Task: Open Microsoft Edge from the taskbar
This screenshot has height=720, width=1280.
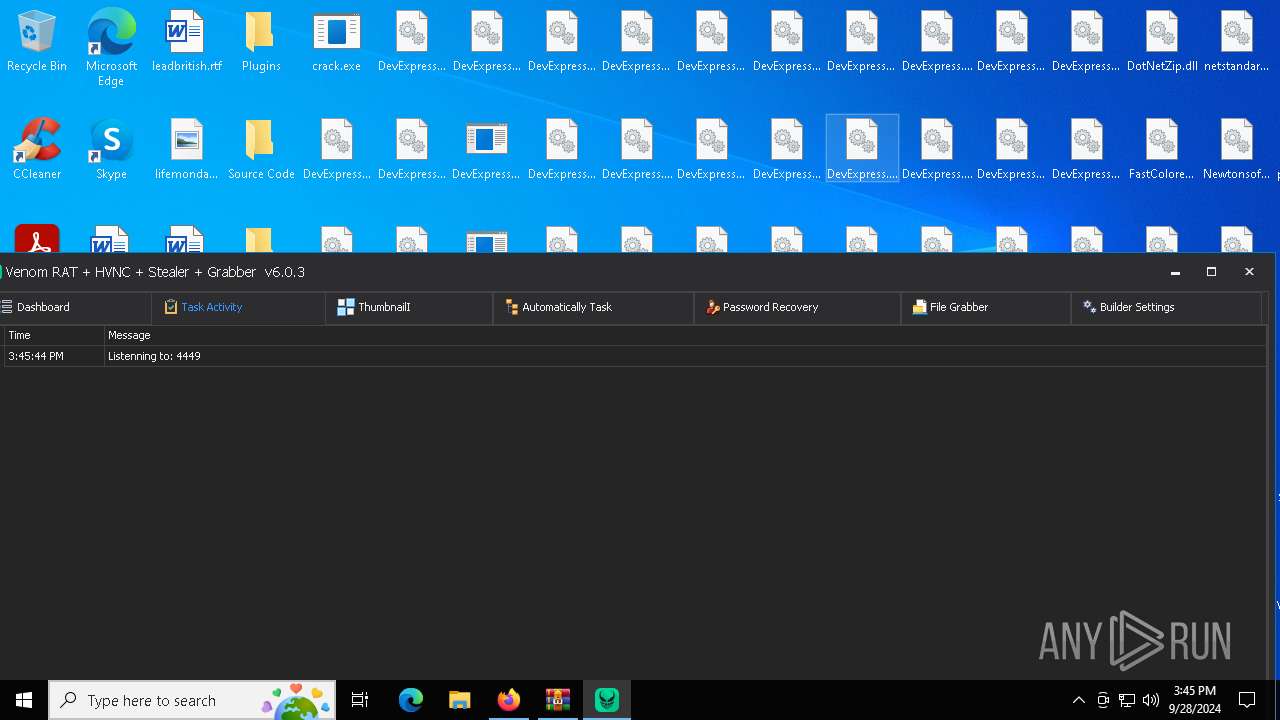Action: click(x=411, y=700)
